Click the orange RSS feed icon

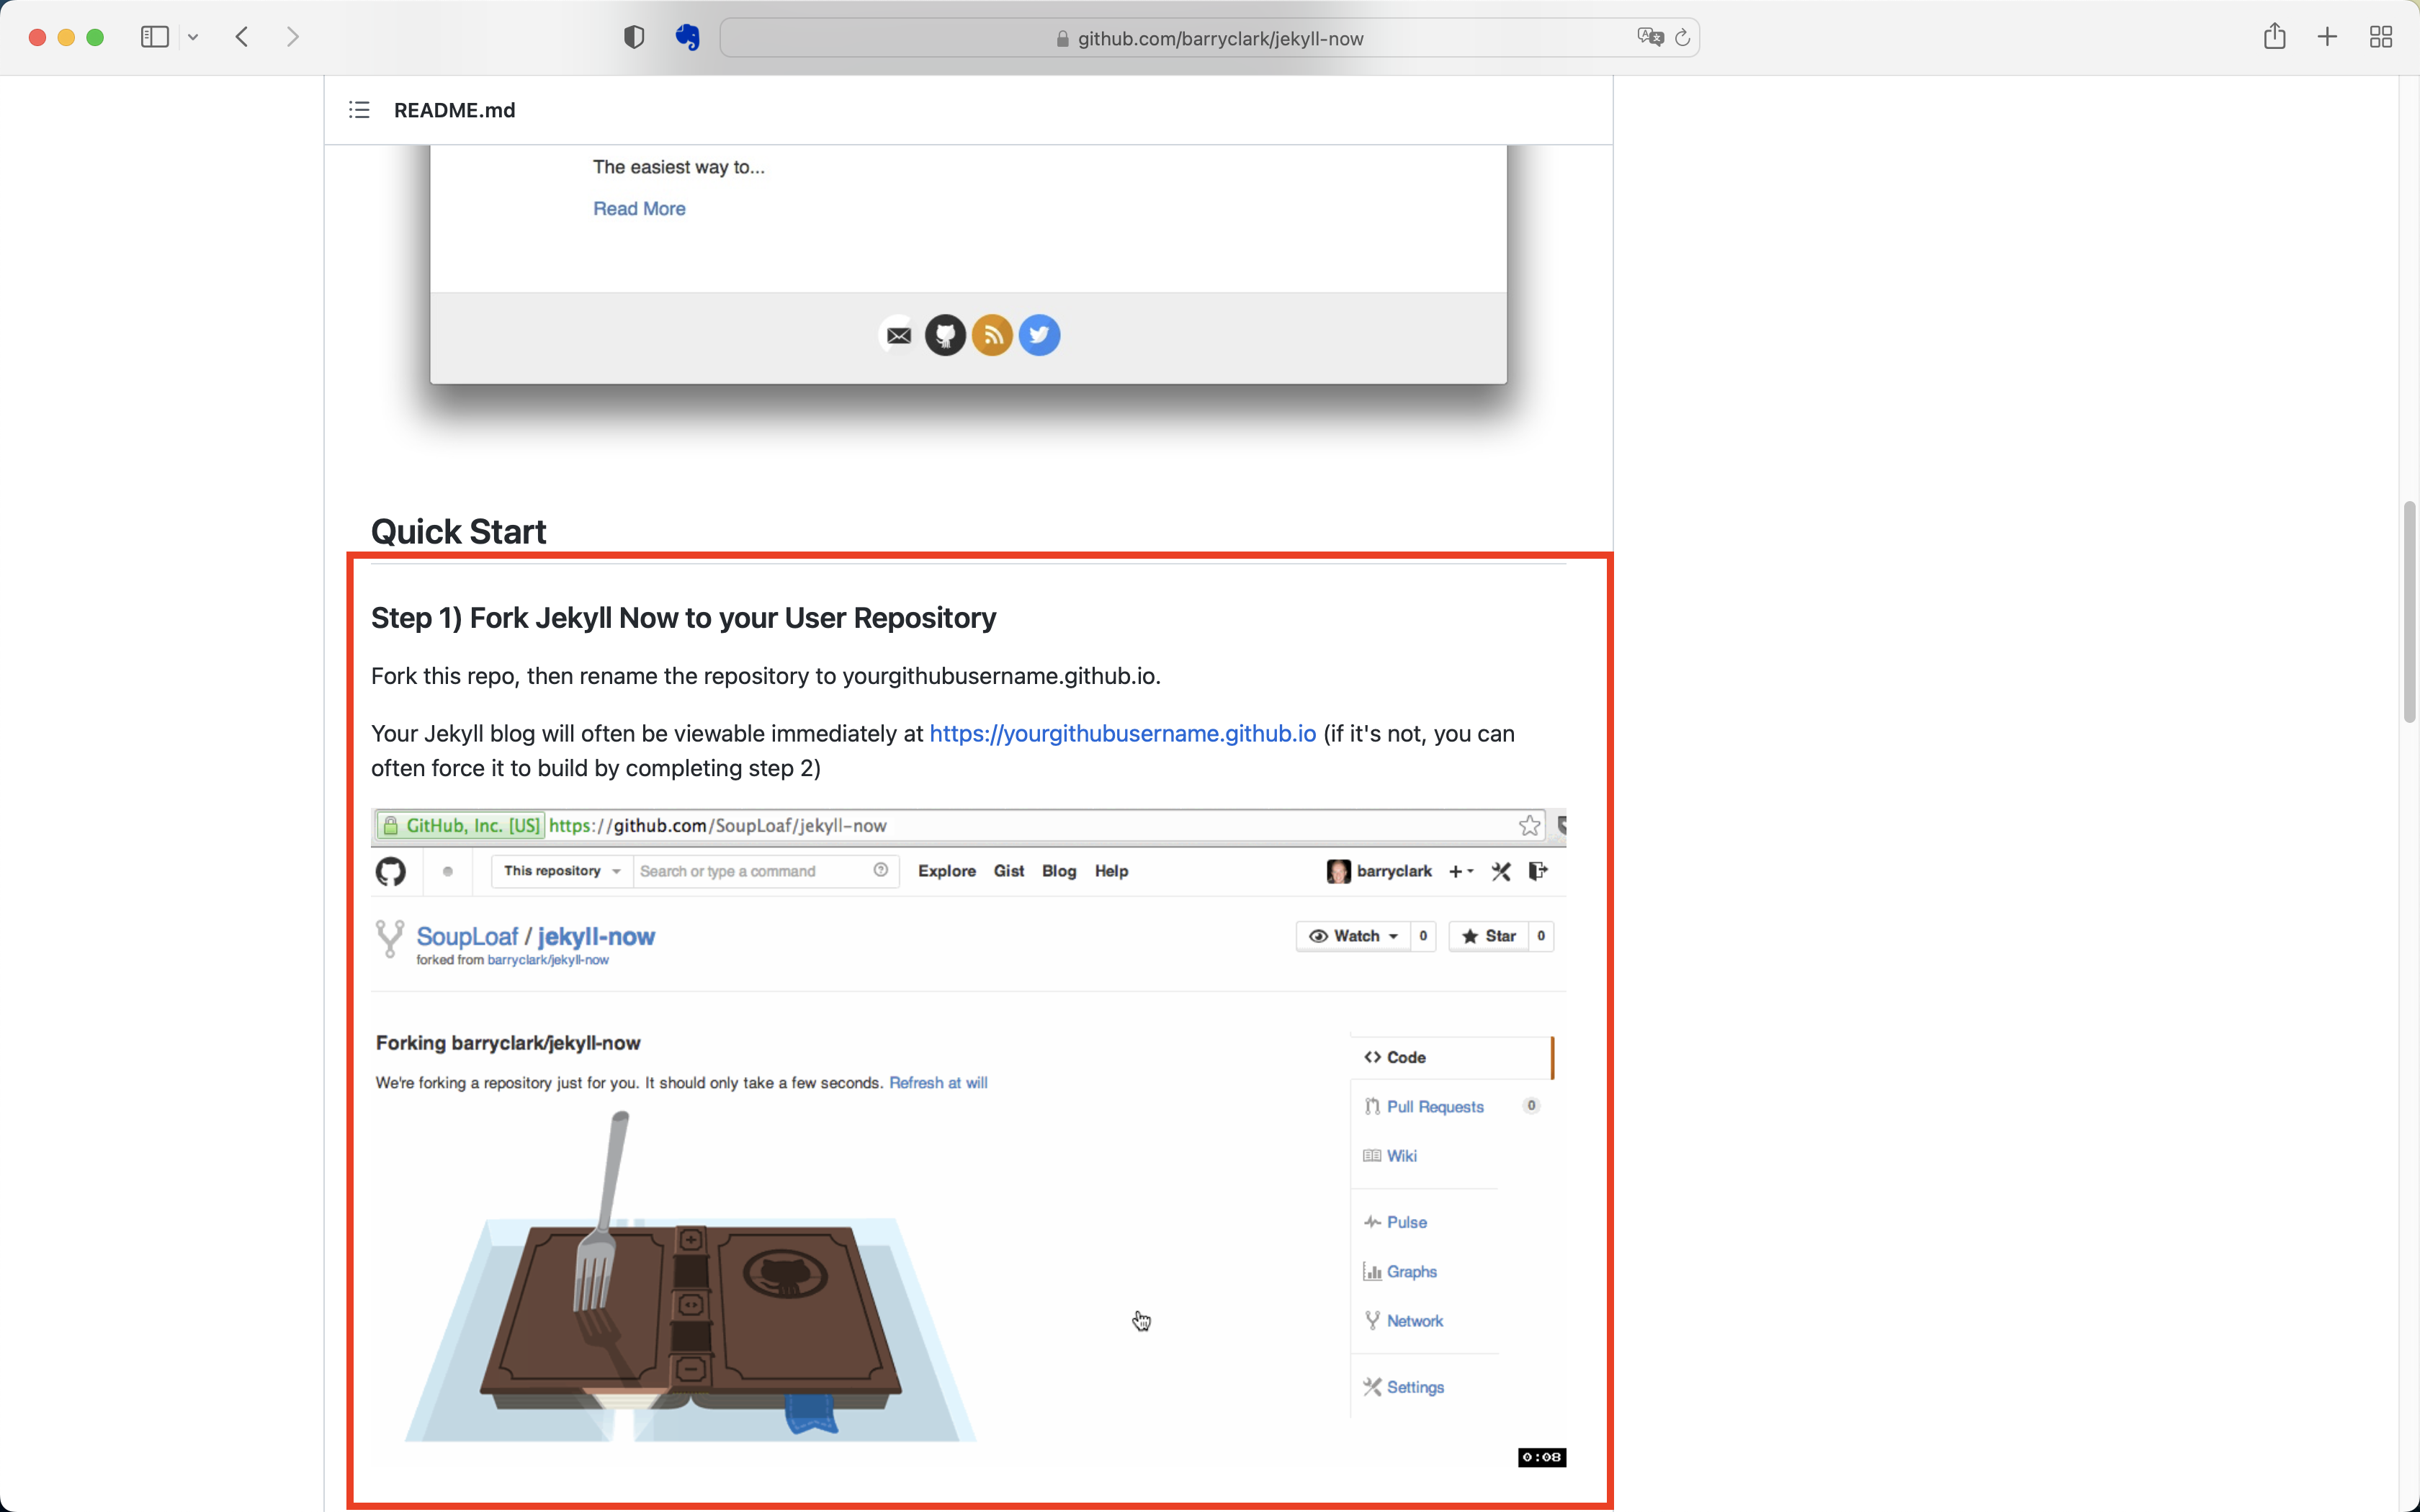coord(992,335)
